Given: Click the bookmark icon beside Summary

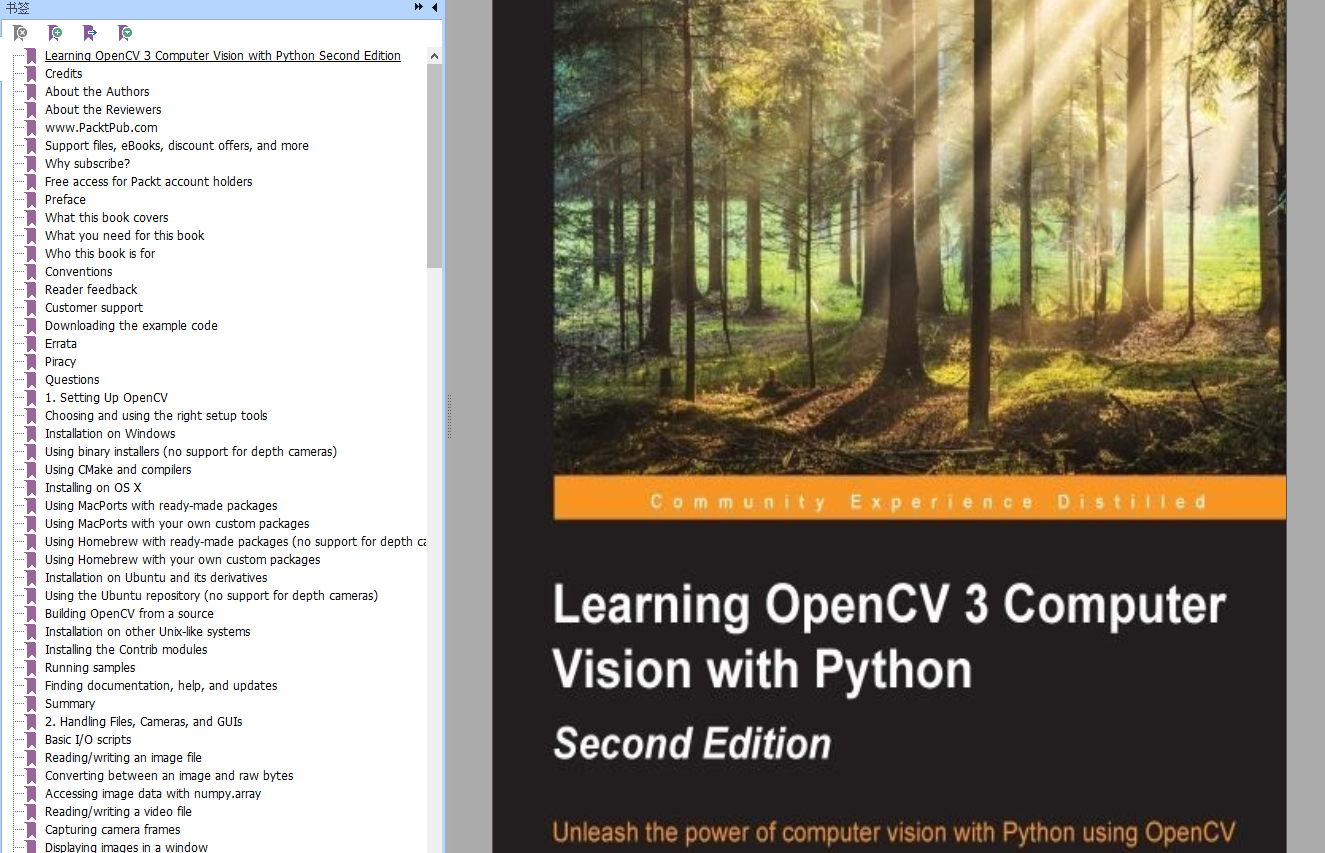Looking at the screenshot, I should click(32, 704).
